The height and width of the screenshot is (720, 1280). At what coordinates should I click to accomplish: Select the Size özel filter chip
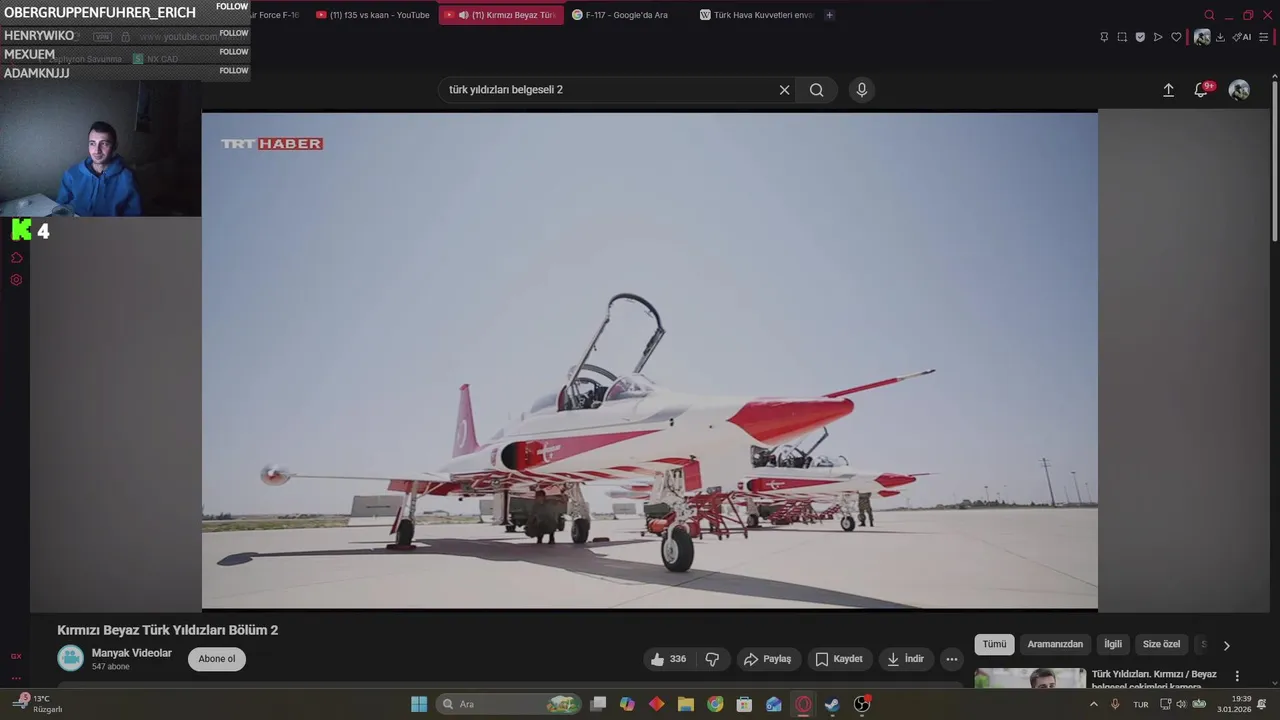[1161, 645]
